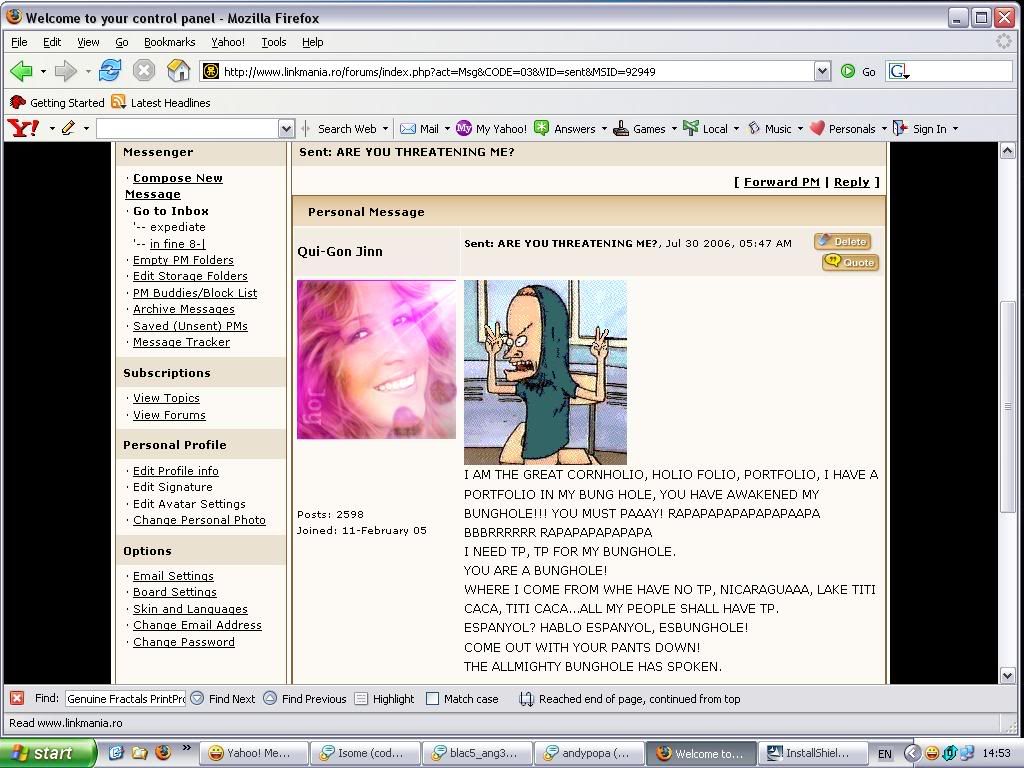Open Yahoo Local toolbar button
Viewport: 1024px width, 768px height.
click(705, 129)
